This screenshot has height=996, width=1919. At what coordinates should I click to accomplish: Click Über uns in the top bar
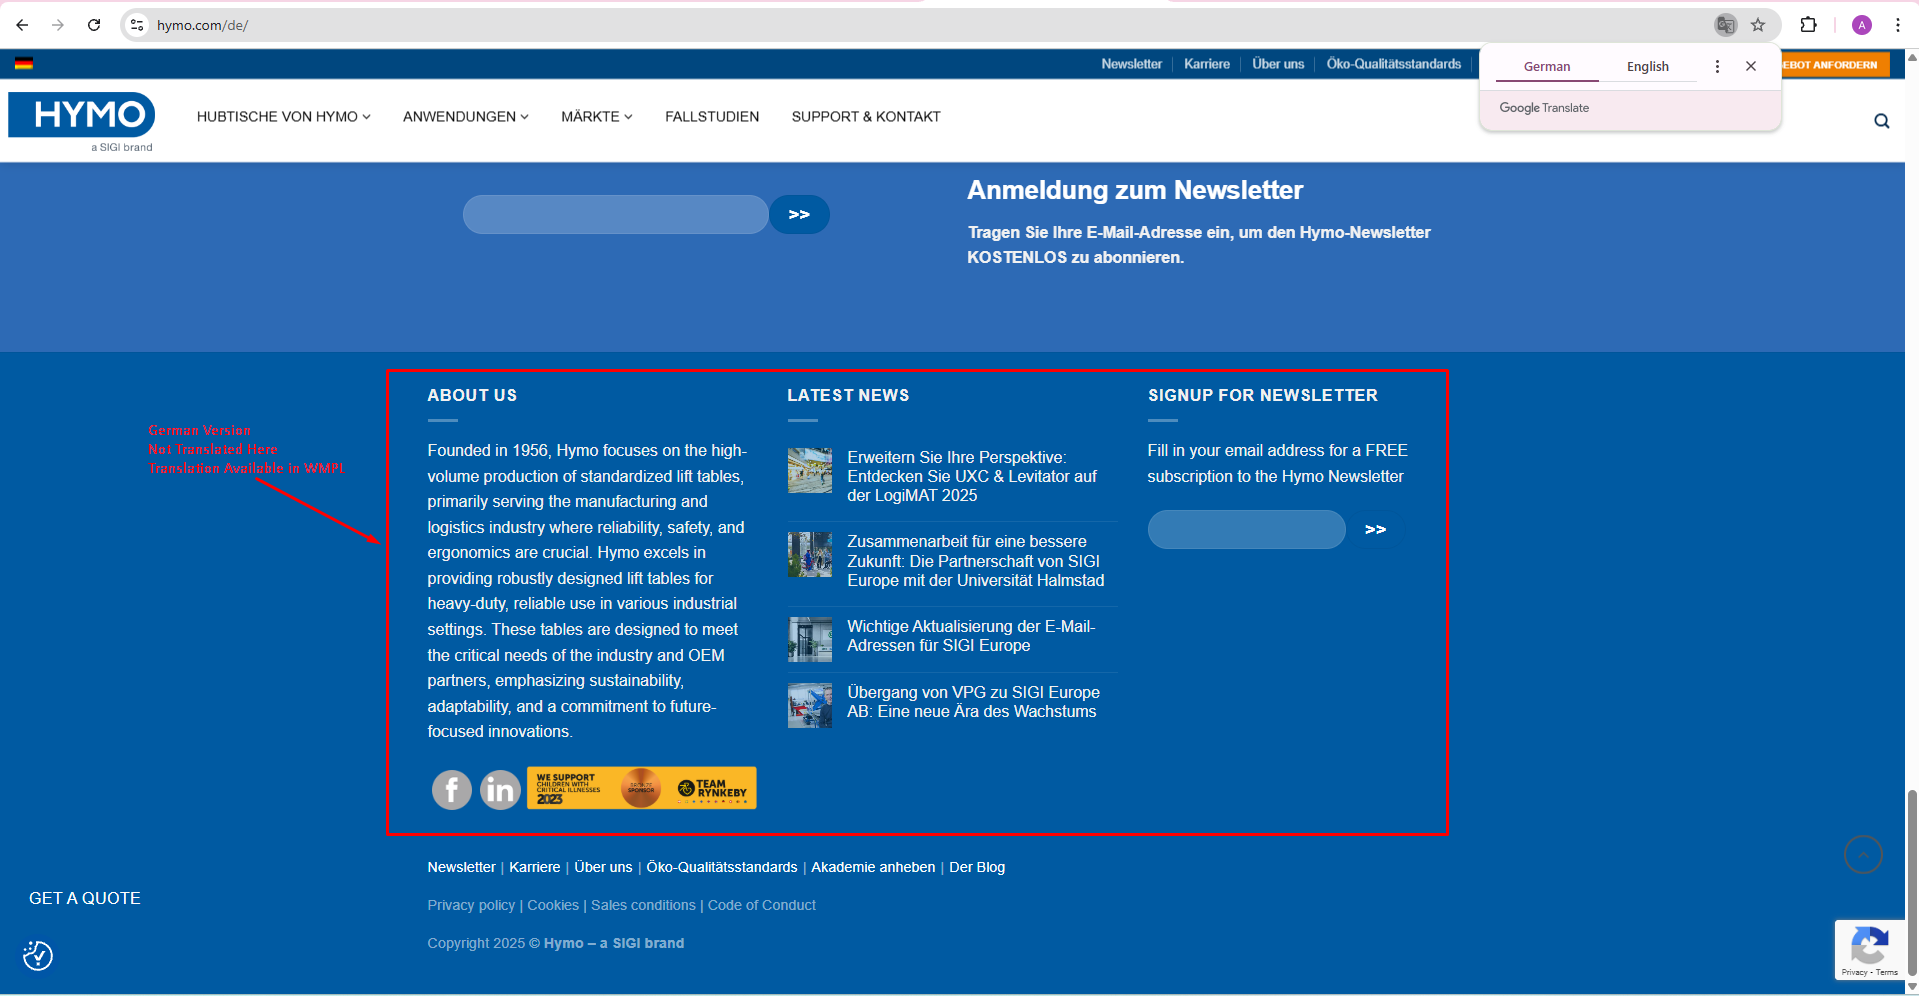[x=1278, y=64]
